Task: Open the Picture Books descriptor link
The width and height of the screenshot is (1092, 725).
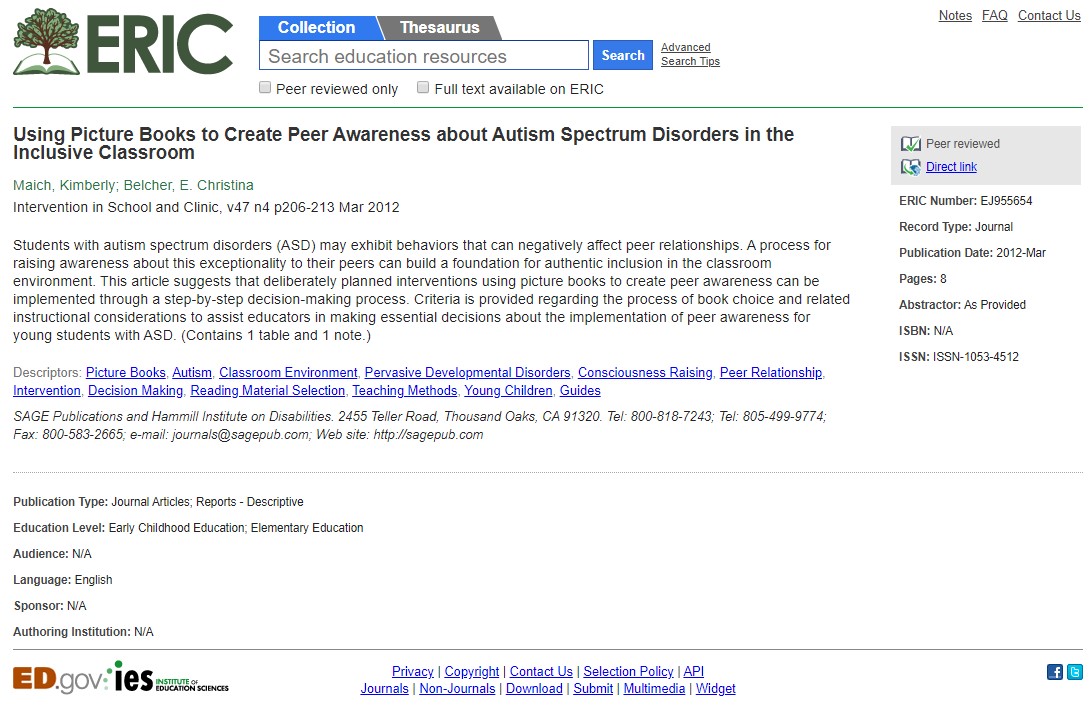Action: 125,373
